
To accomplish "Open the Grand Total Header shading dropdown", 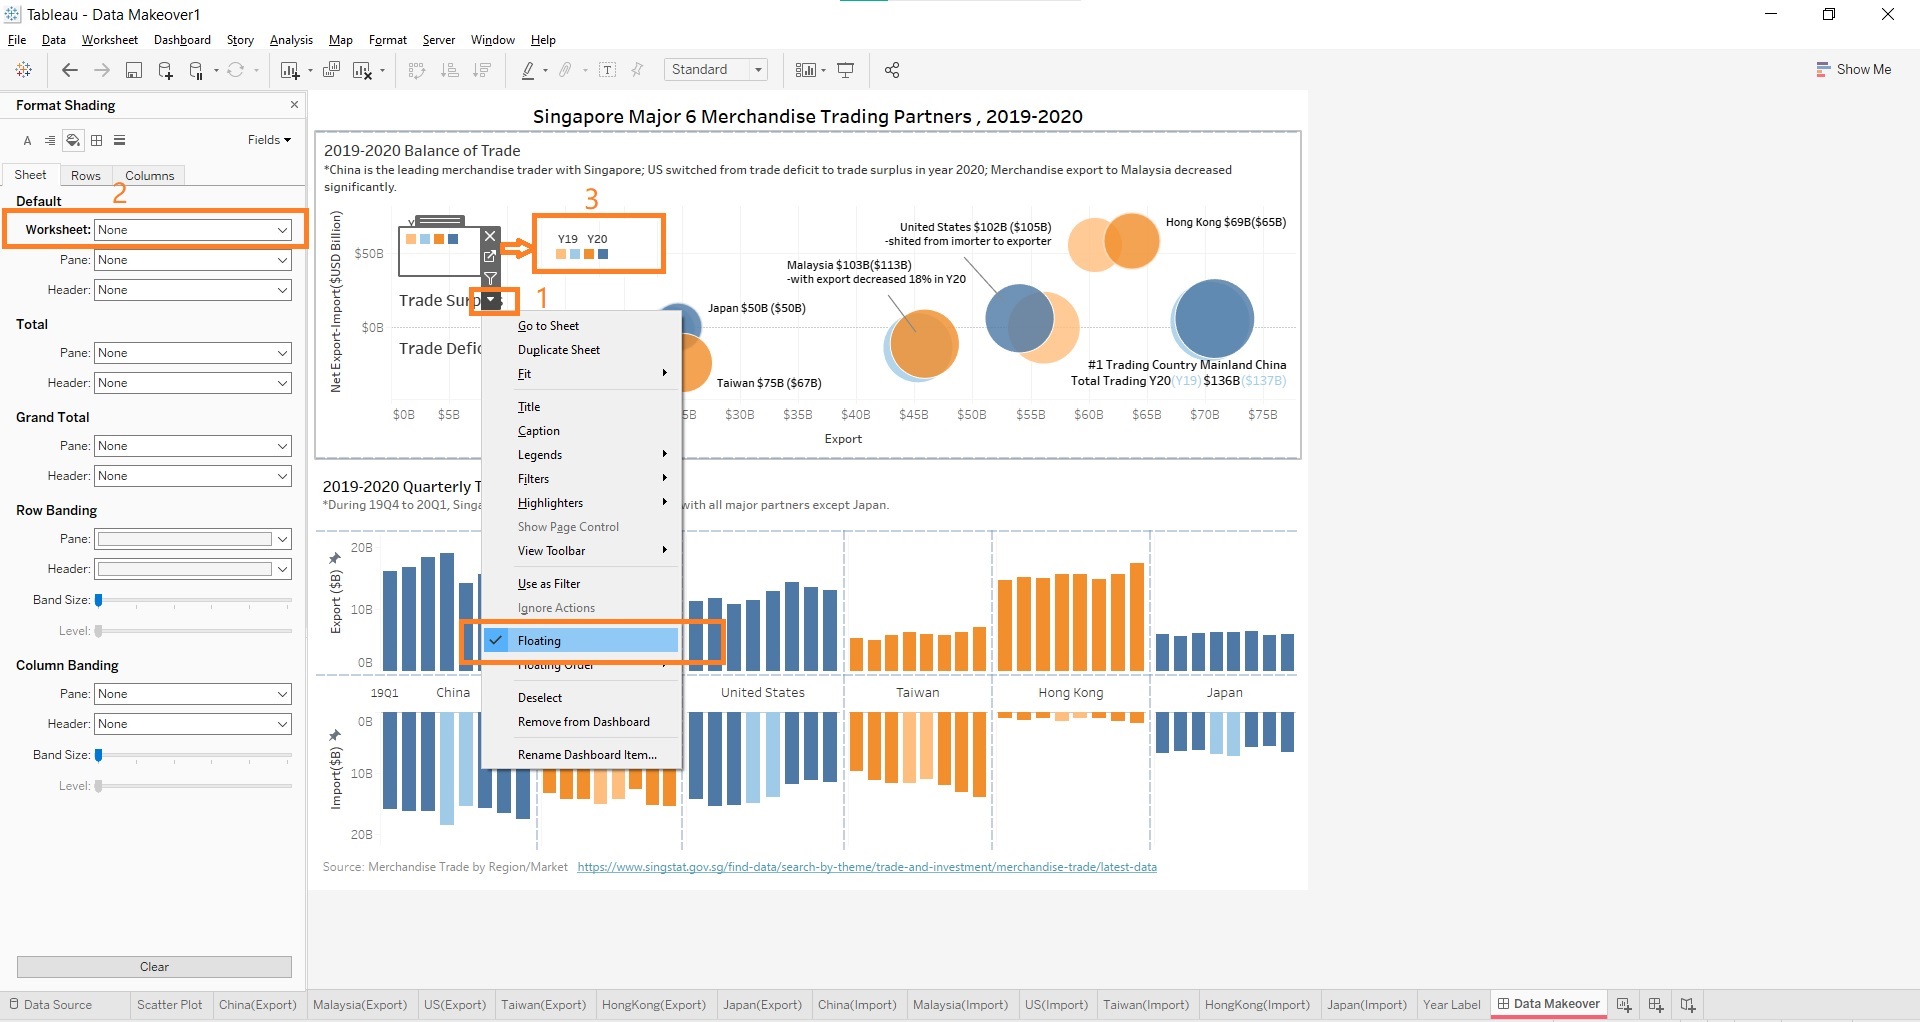I will [x=192, y=476].
